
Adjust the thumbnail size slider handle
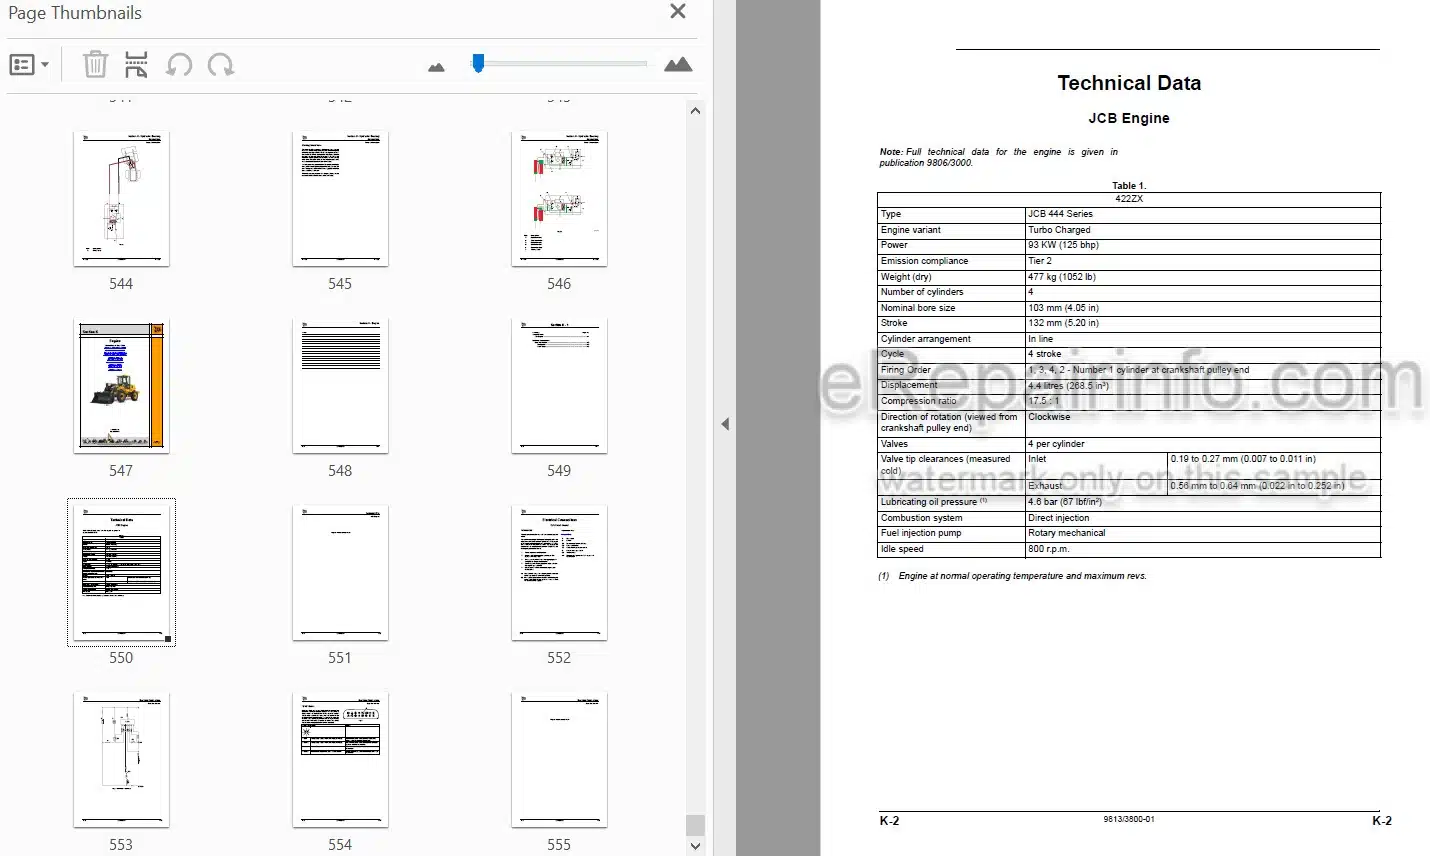[478, 63]
